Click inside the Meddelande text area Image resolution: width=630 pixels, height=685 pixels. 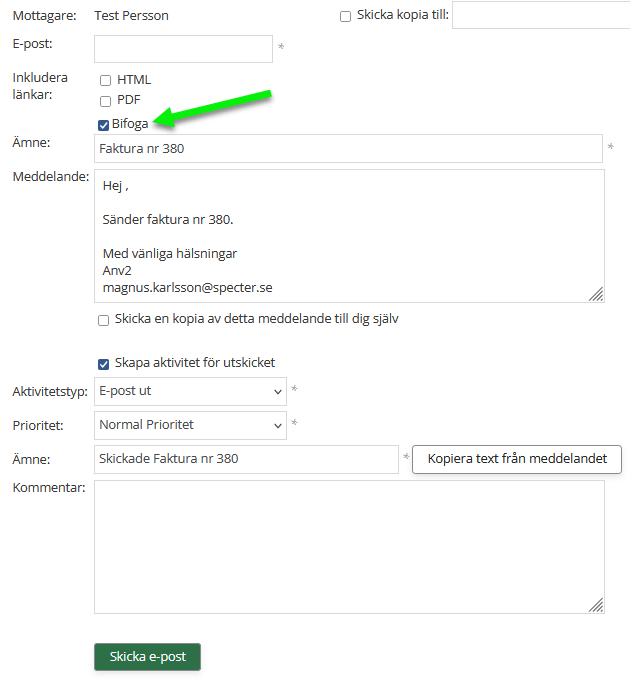(348, 235)
